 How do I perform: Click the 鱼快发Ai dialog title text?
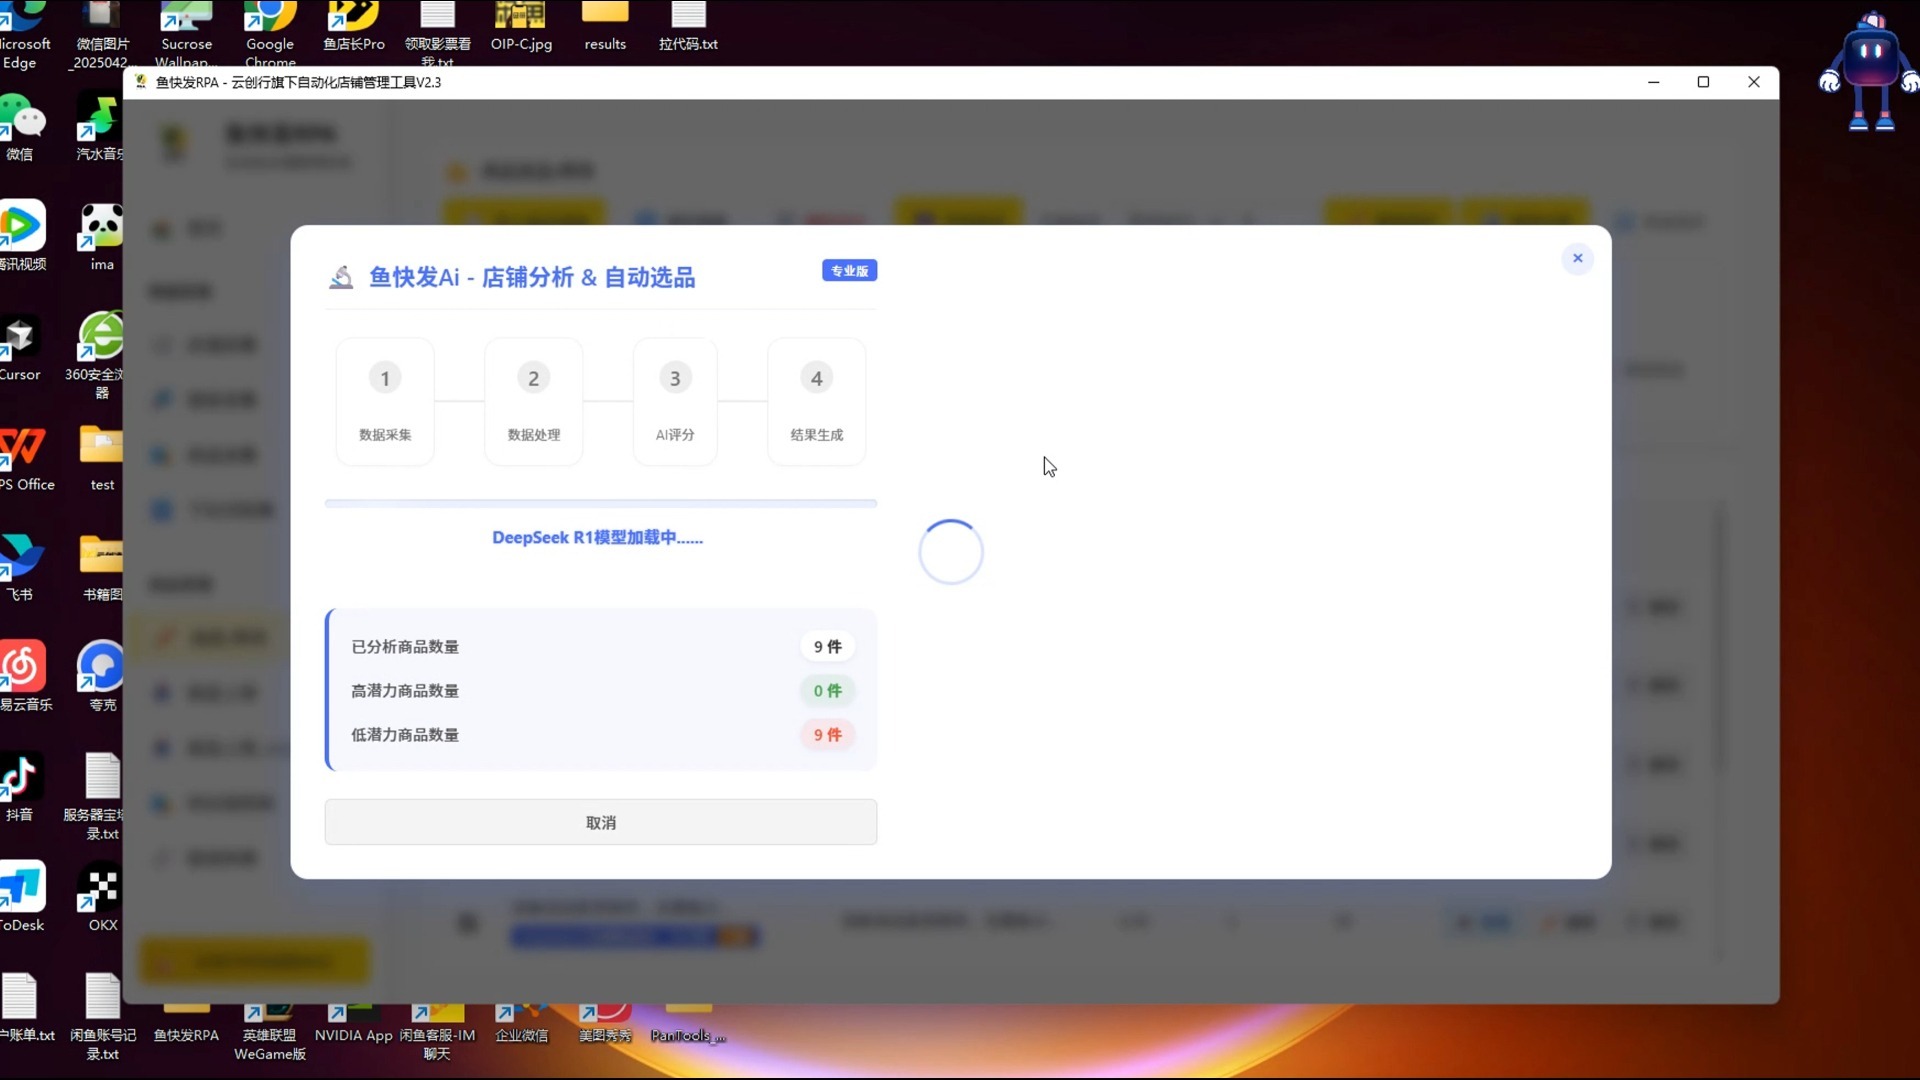(532, 277)
